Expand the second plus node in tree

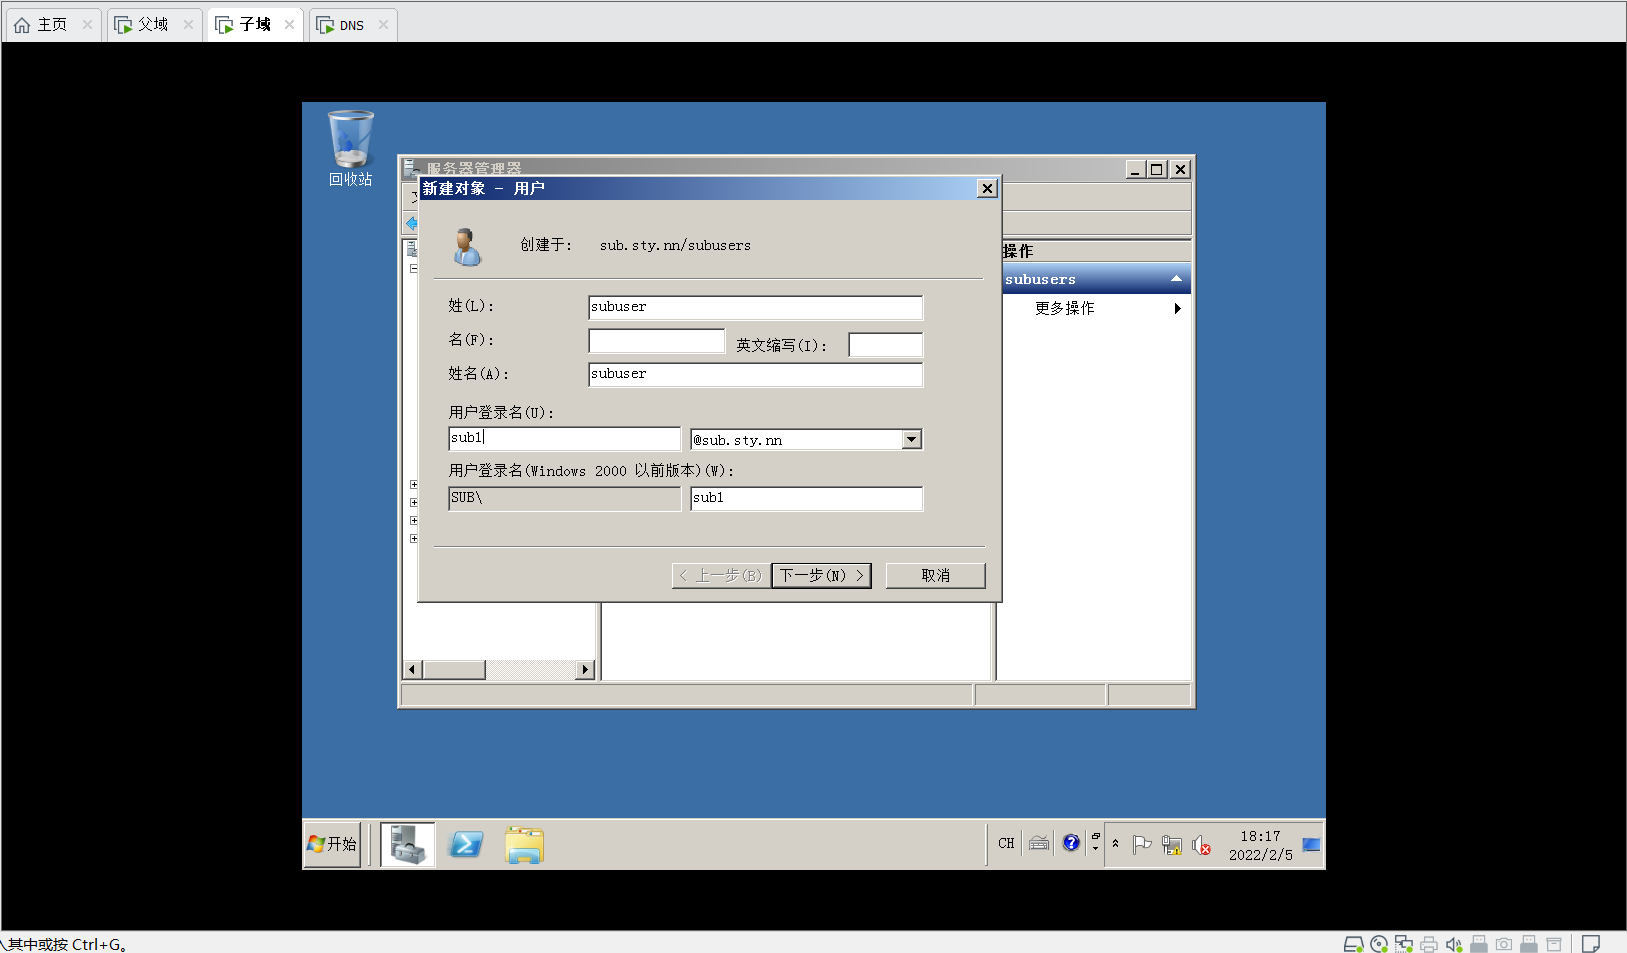point(413,503)
